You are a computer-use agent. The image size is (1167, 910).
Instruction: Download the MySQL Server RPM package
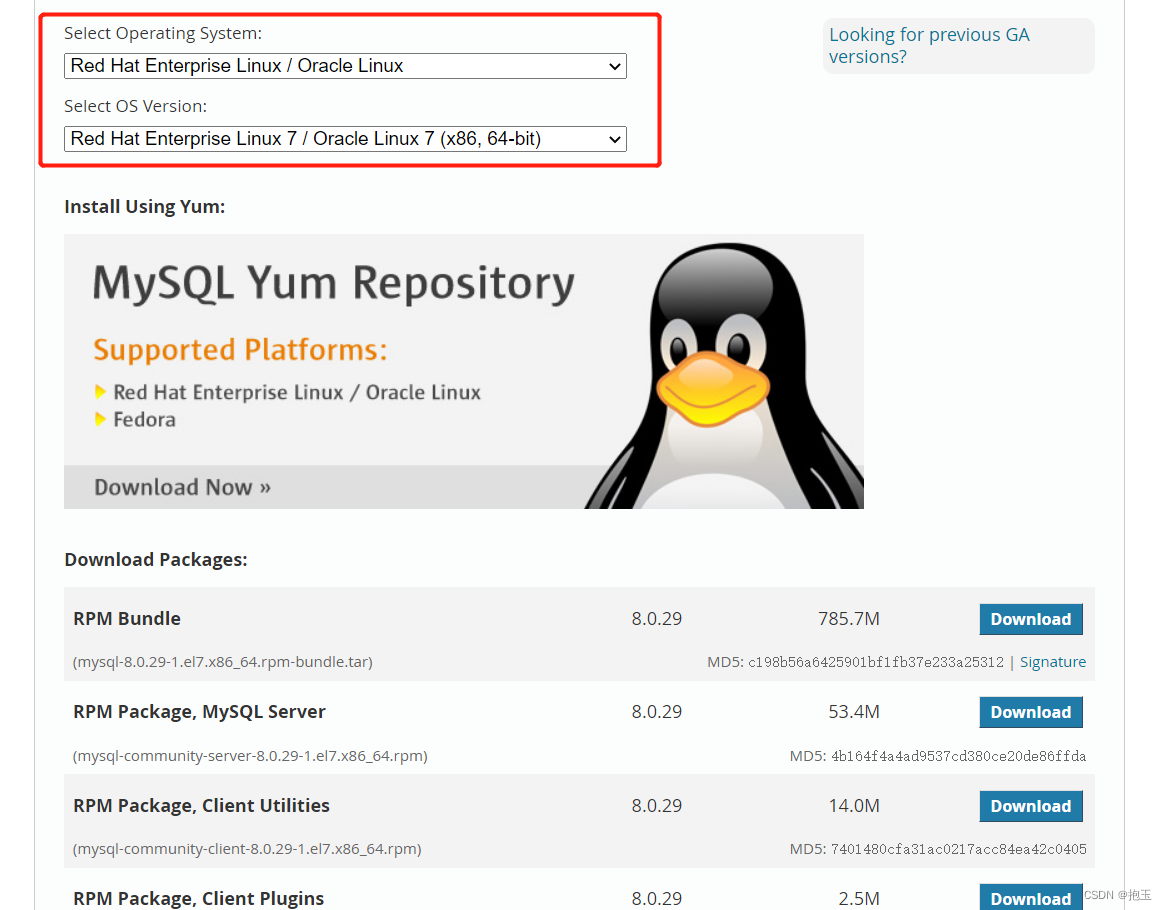[1031, 712]
